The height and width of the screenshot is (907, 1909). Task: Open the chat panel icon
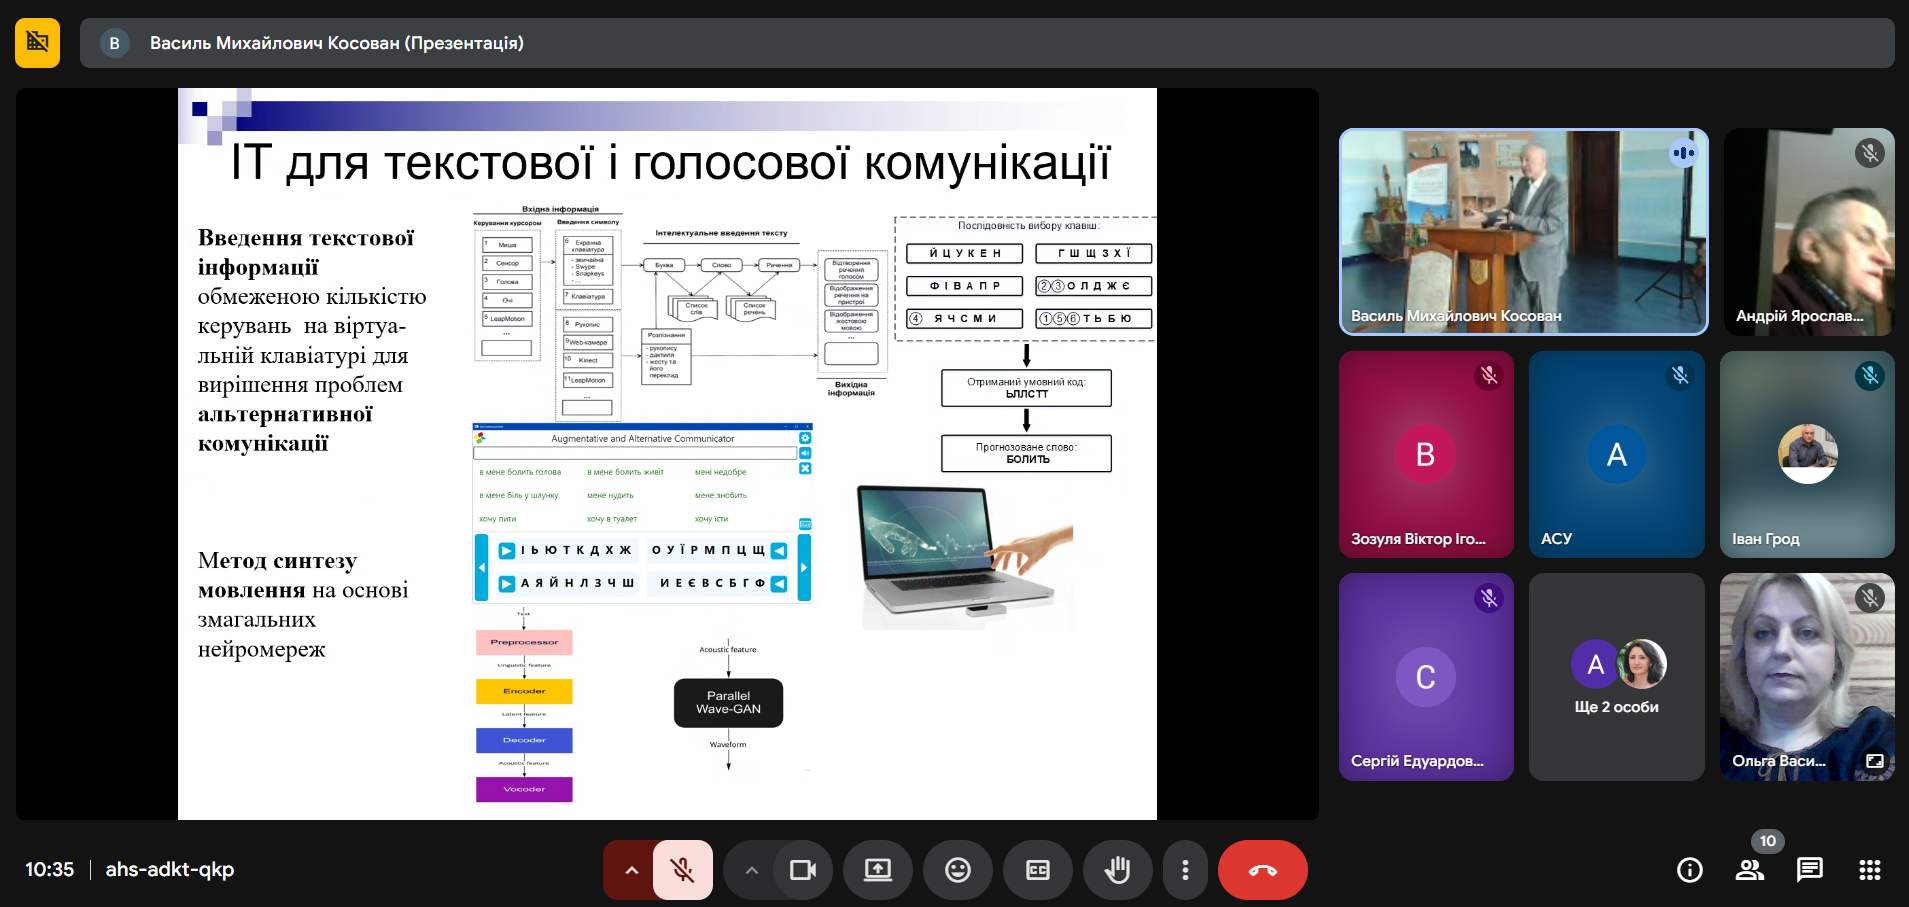point(1809,870)
